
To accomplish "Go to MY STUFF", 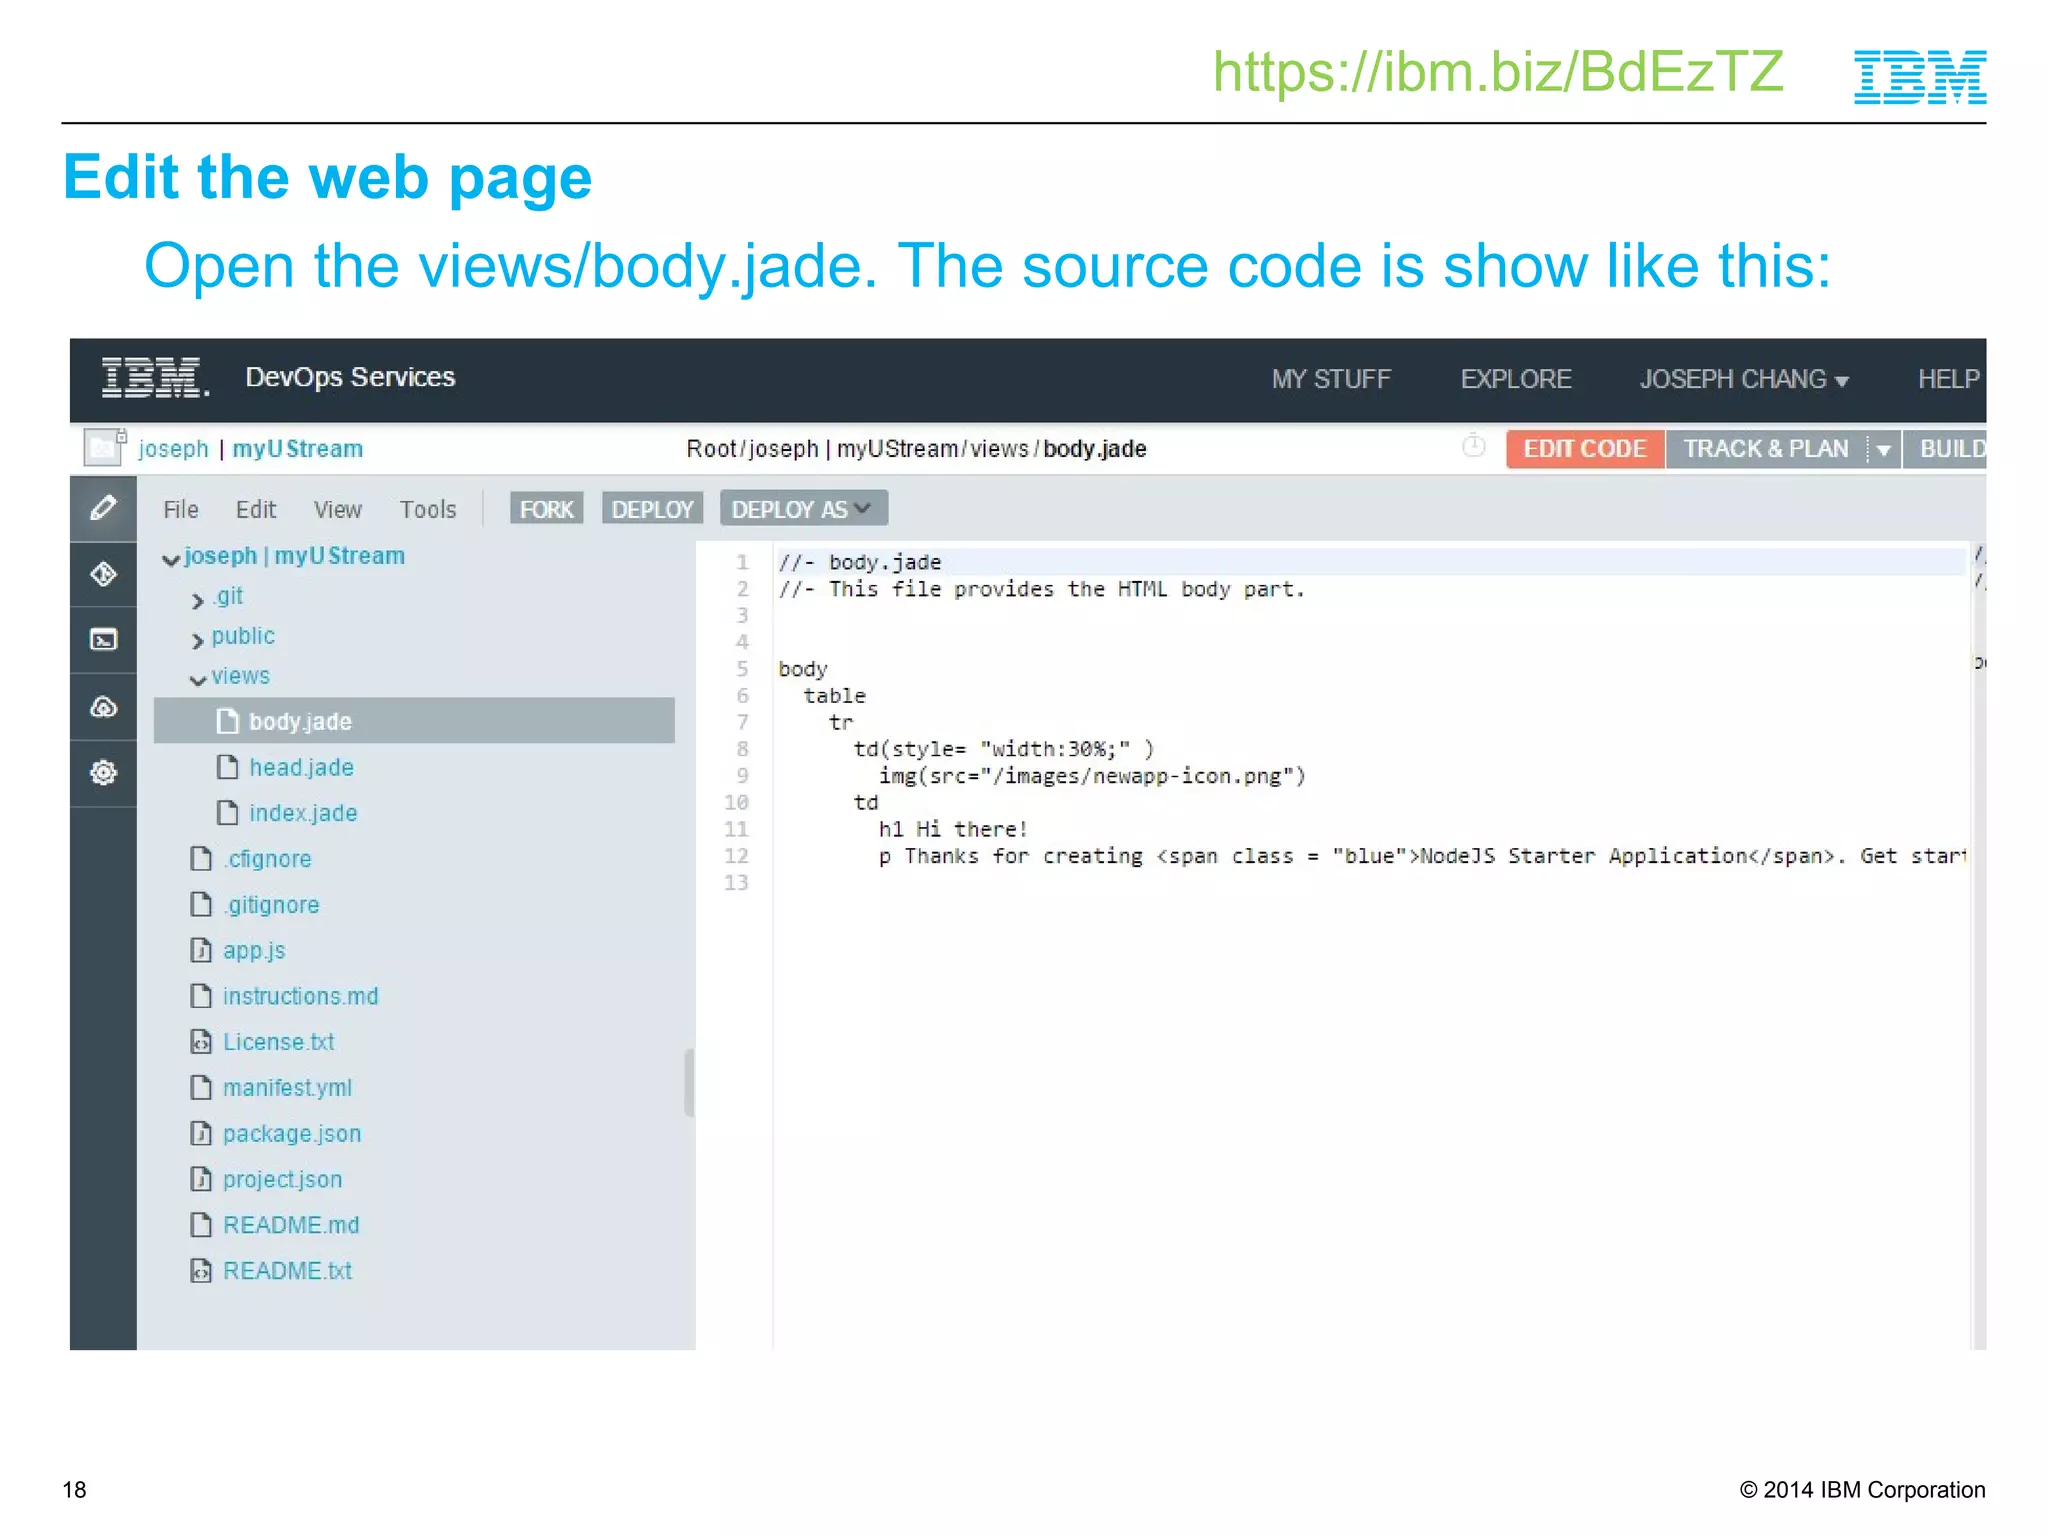I will coord(1331,380).
